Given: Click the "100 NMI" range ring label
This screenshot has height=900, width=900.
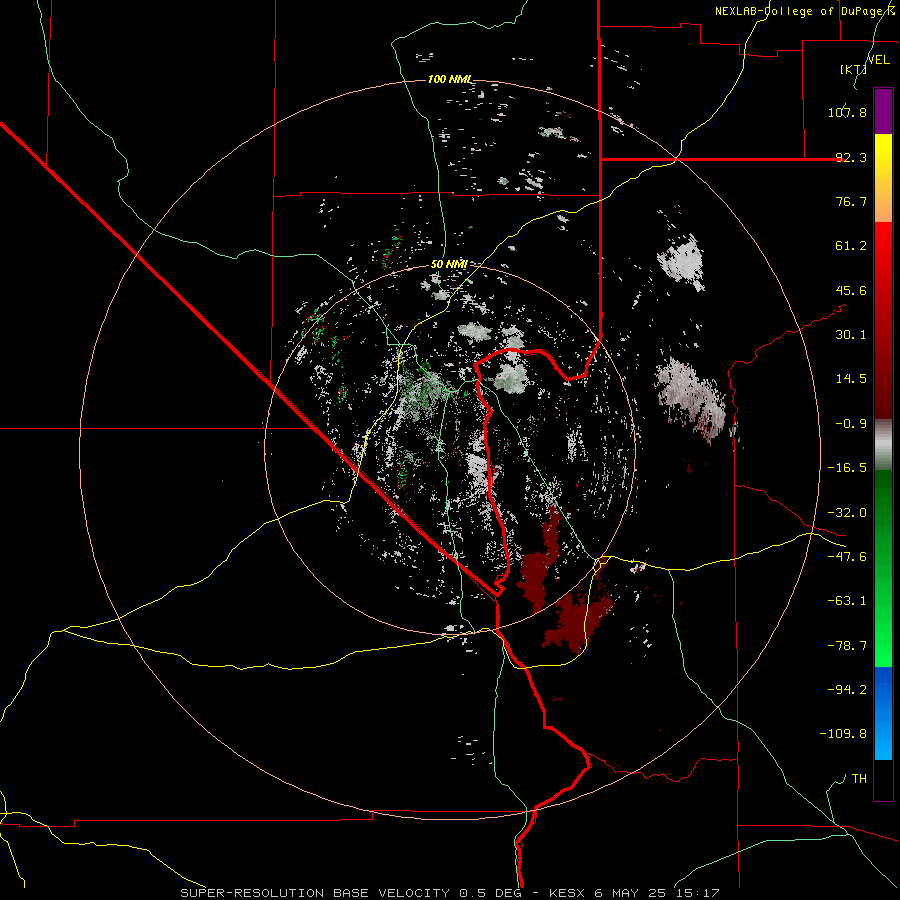Looking at the screenshot, I should [450, 79].
